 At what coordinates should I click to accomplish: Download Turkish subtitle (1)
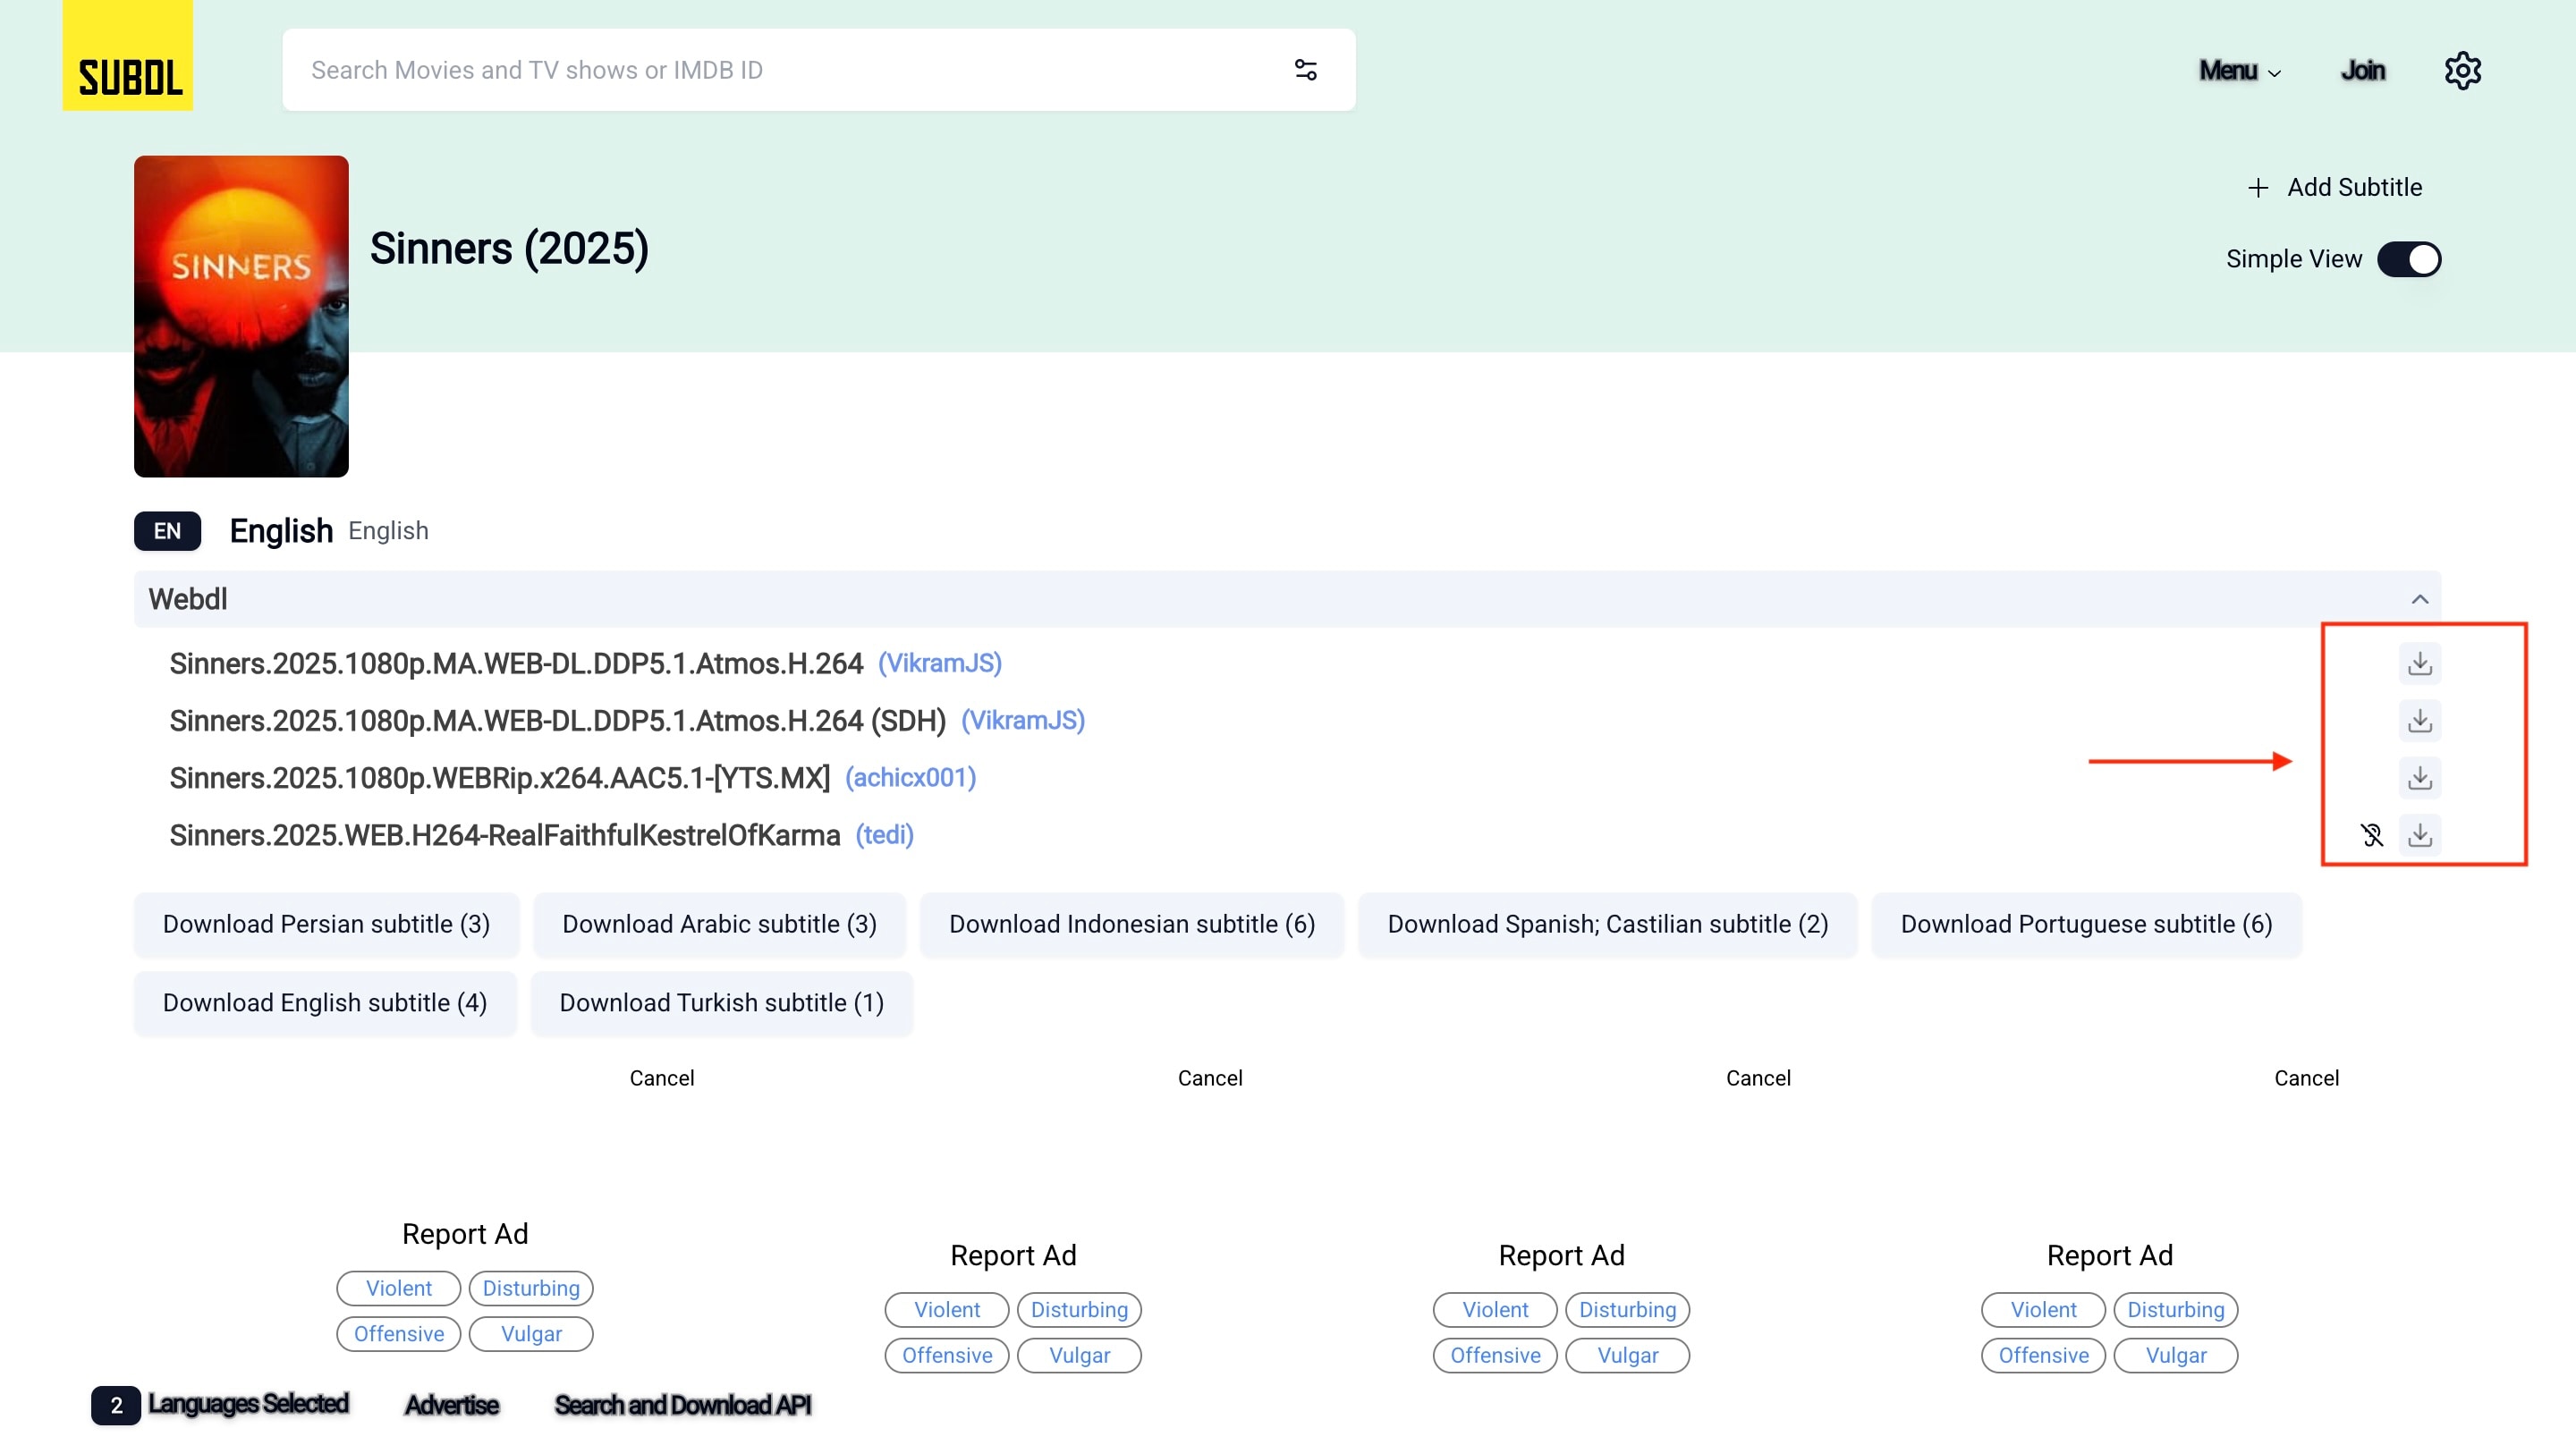click(x=721, y=1003)
